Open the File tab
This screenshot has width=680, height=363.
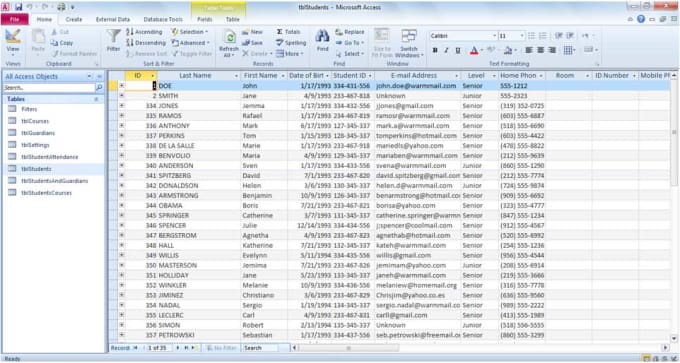[x=14, y=20]
